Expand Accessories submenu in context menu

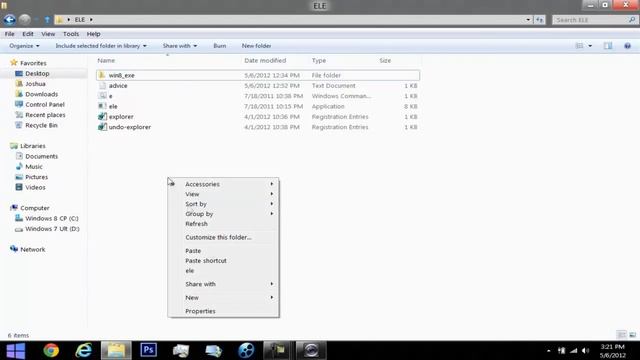[223, 184]
